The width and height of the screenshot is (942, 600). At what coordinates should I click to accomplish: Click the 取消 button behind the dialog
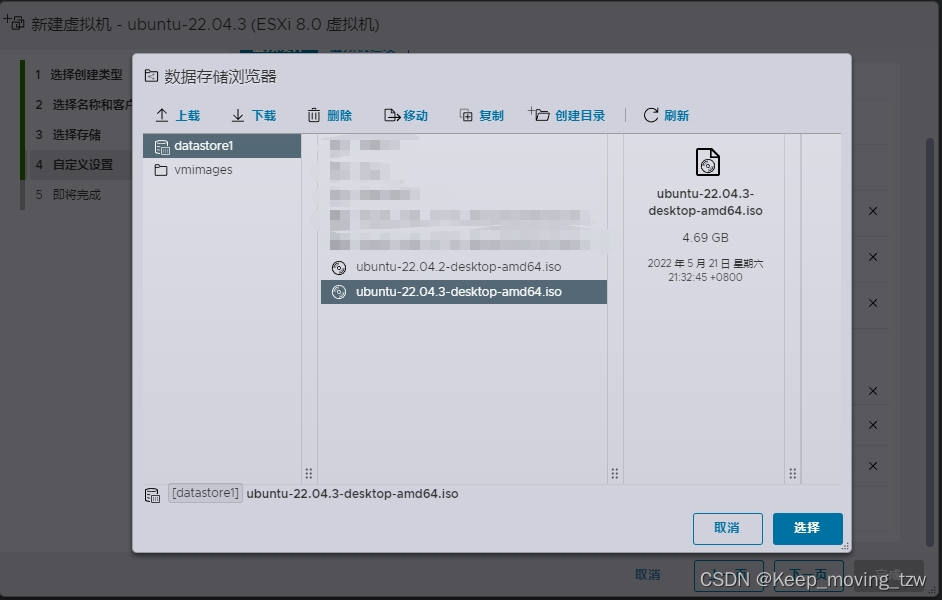coord(647,575)
